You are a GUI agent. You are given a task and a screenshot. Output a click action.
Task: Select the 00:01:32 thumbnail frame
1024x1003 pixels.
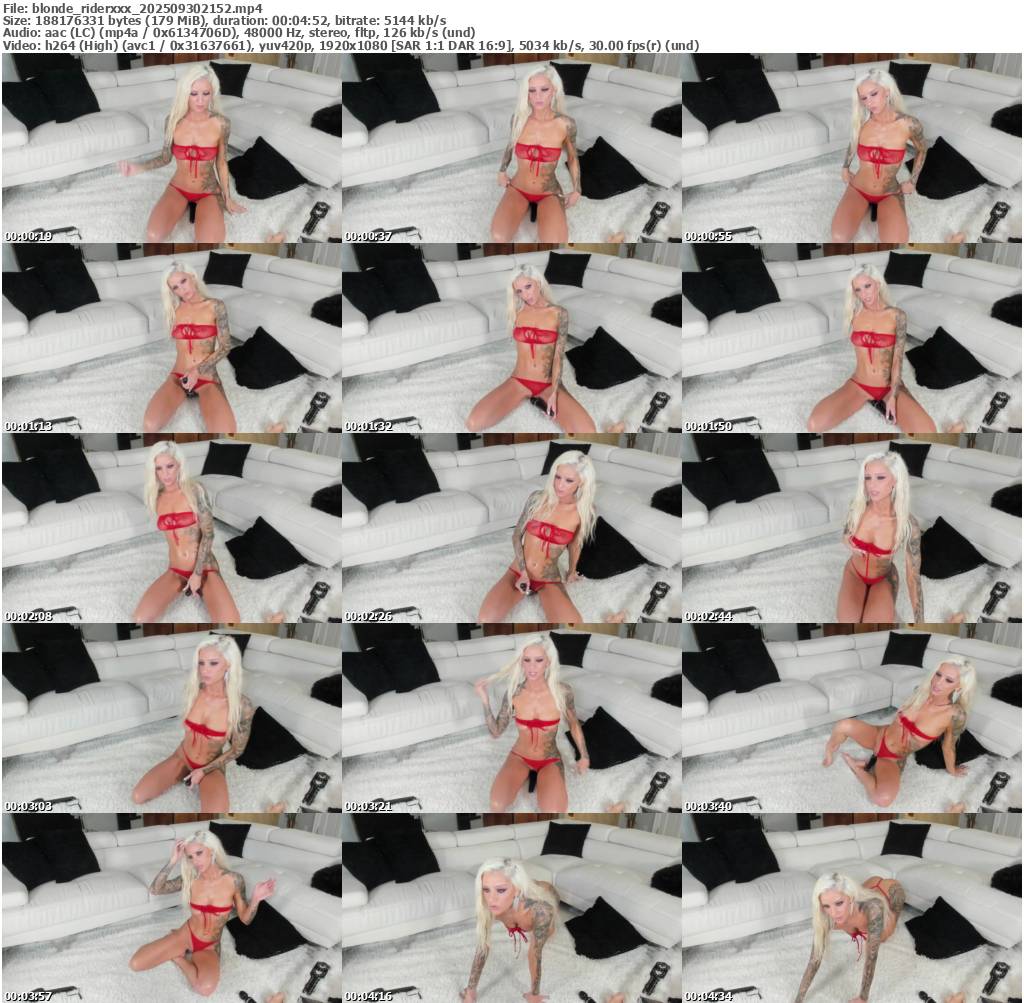click(511, 338)
